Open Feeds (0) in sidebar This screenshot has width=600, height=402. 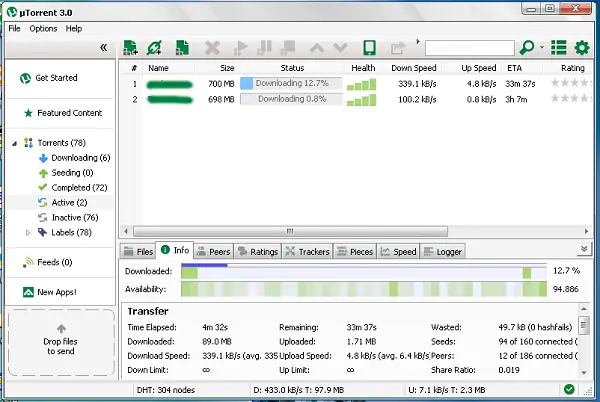pos(47,262)
